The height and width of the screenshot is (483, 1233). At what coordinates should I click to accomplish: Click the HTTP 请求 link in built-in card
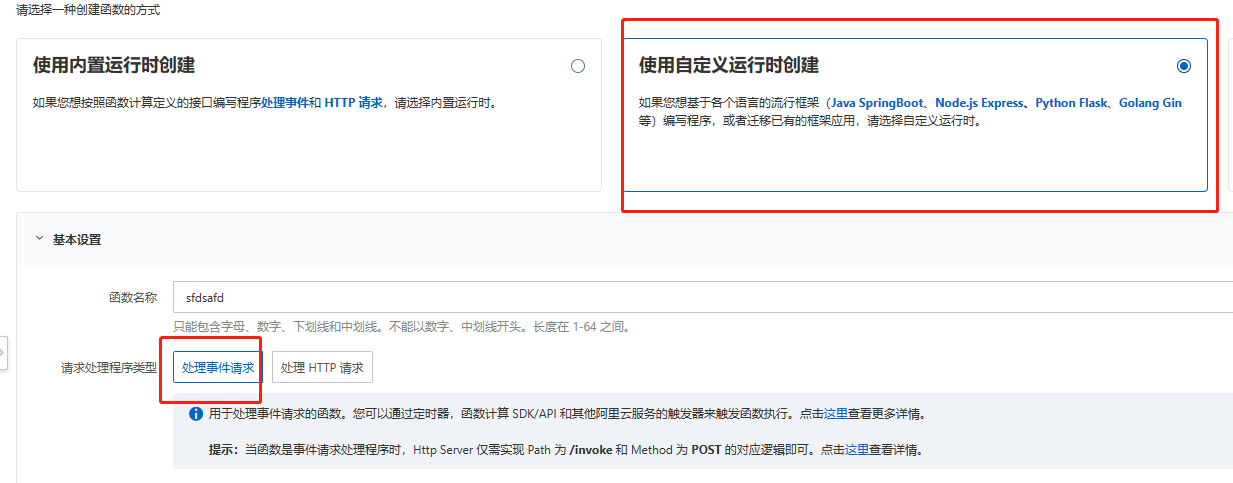point(353,102)
